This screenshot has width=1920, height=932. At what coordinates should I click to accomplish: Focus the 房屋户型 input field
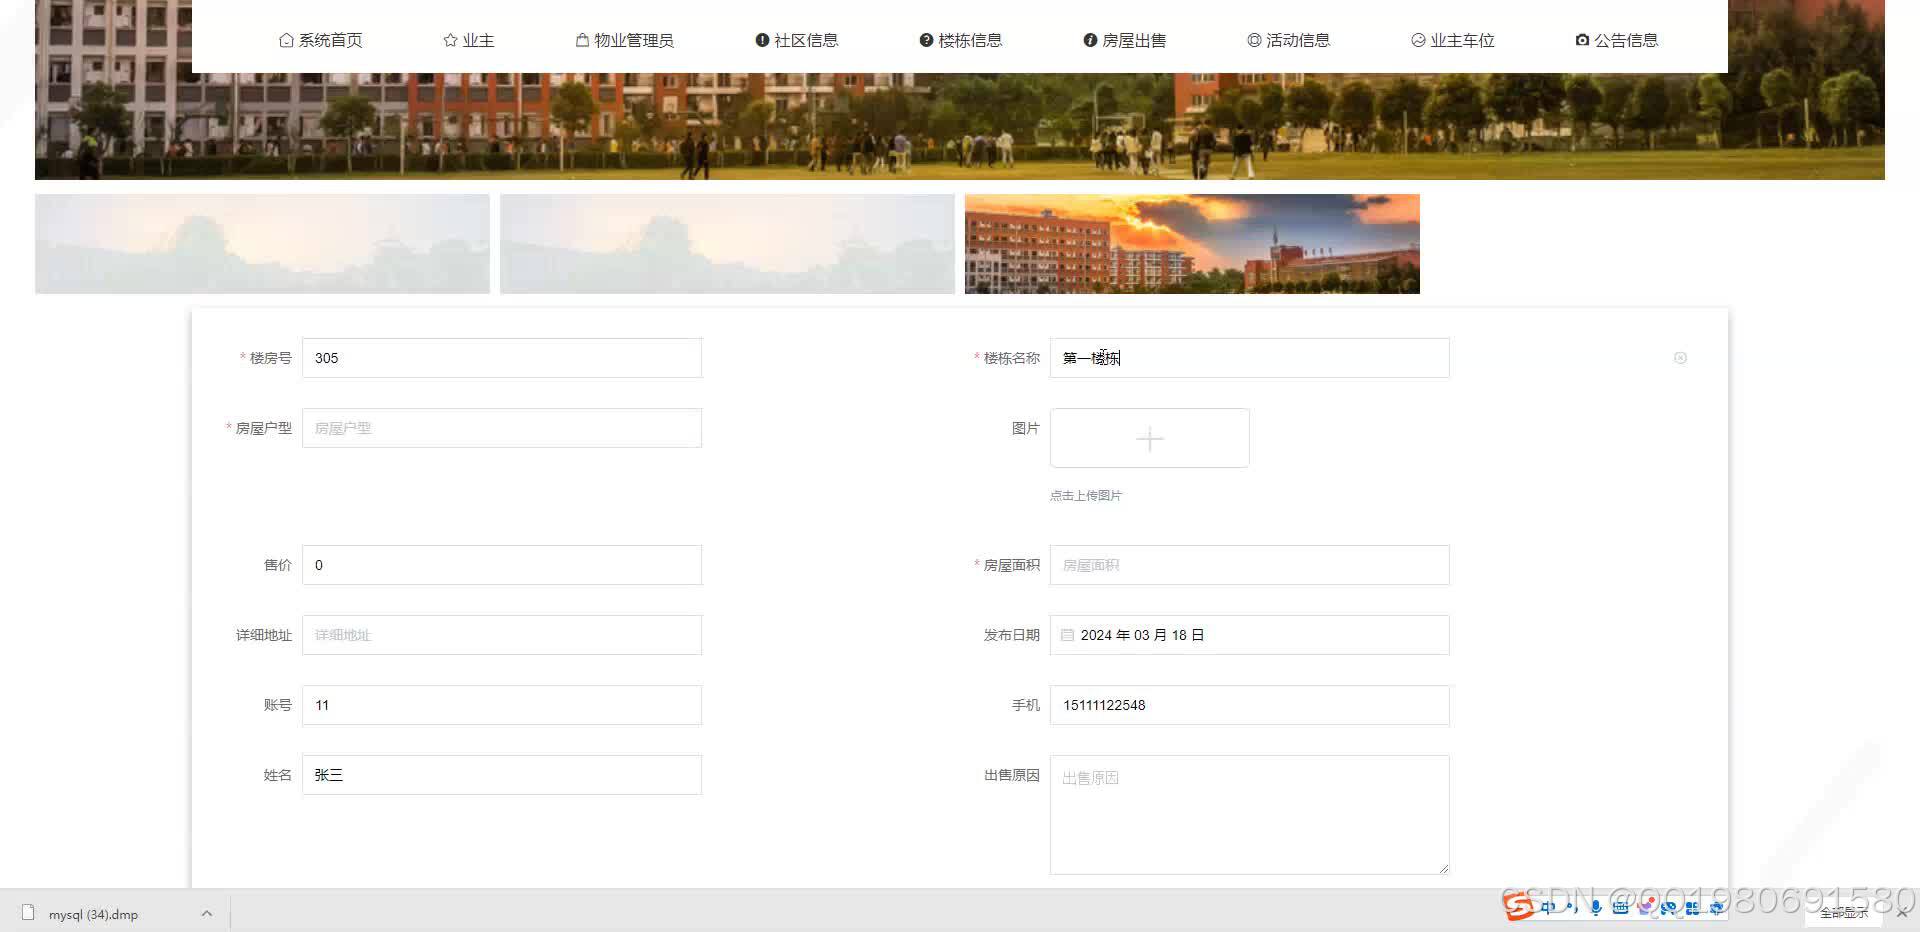[502, 428]
